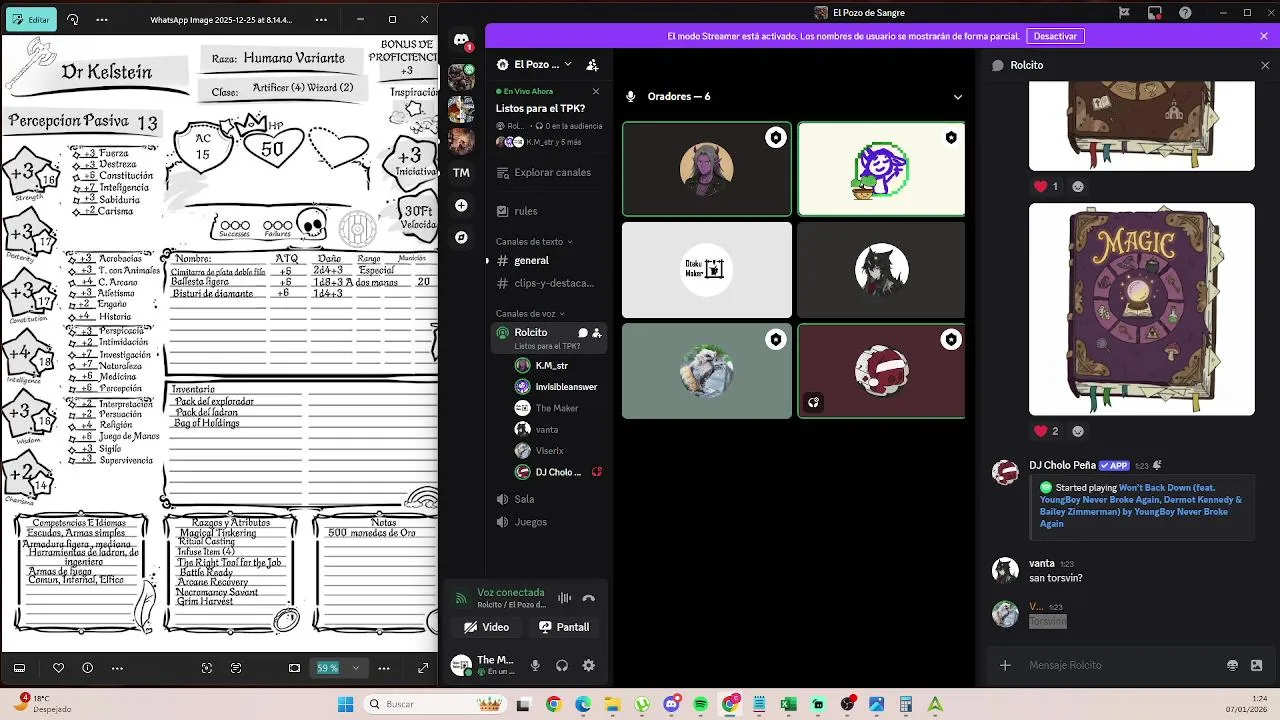Click Desactivar streamer mode button
Screen dimensions: 1280x720
(x=1055, y=36)
